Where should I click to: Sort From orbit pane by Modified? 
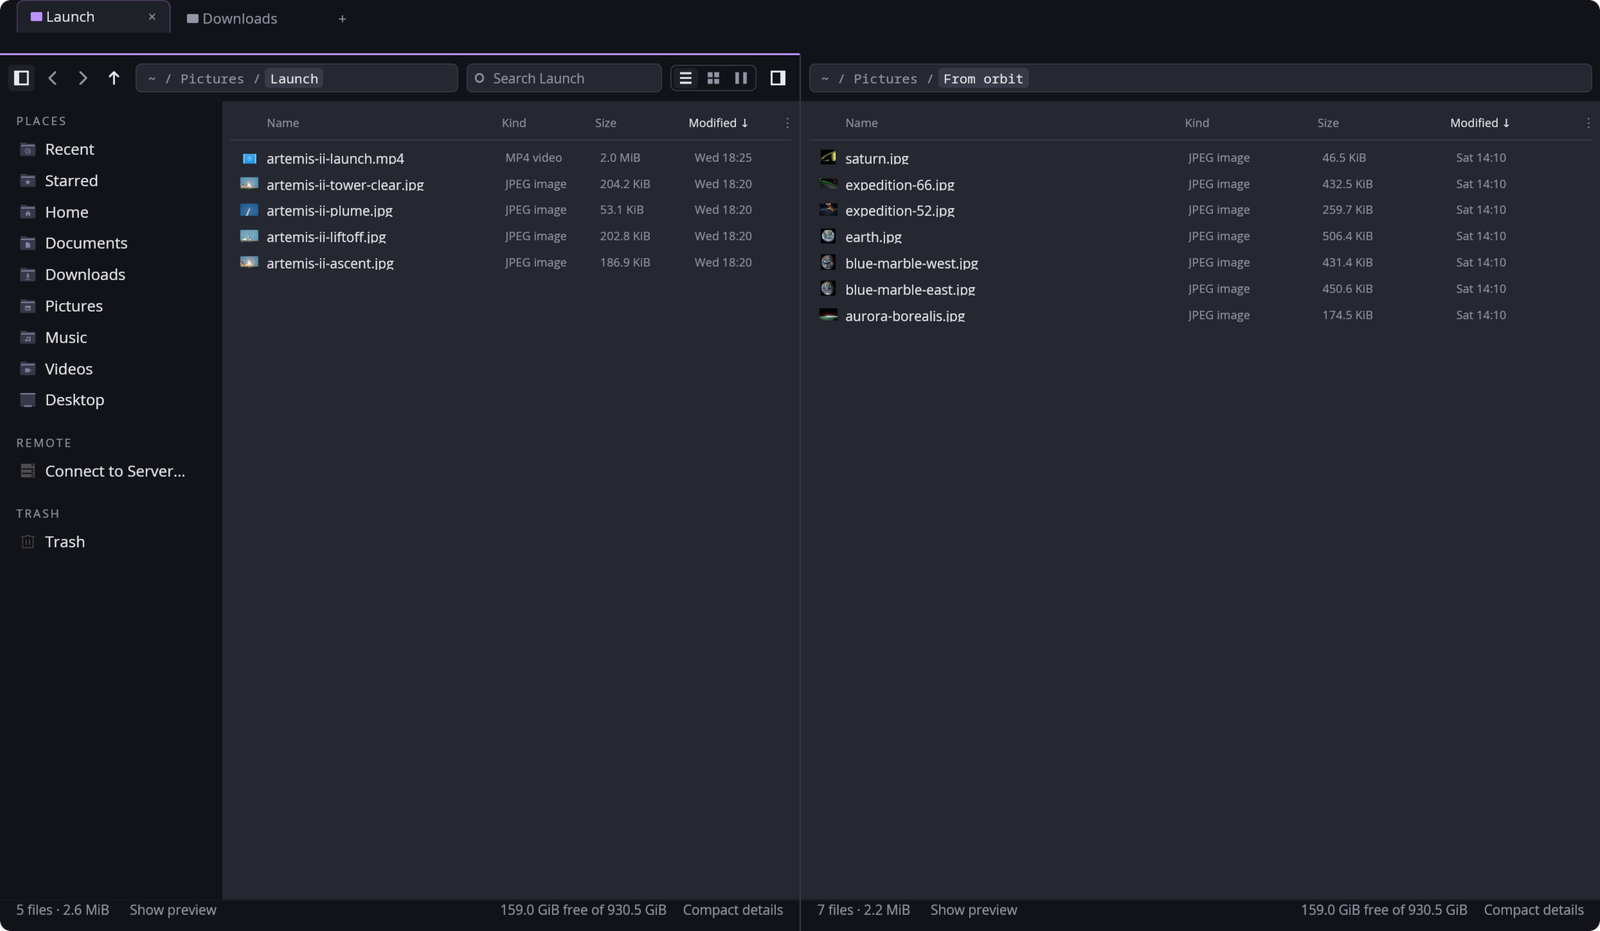coord(1480,123)
